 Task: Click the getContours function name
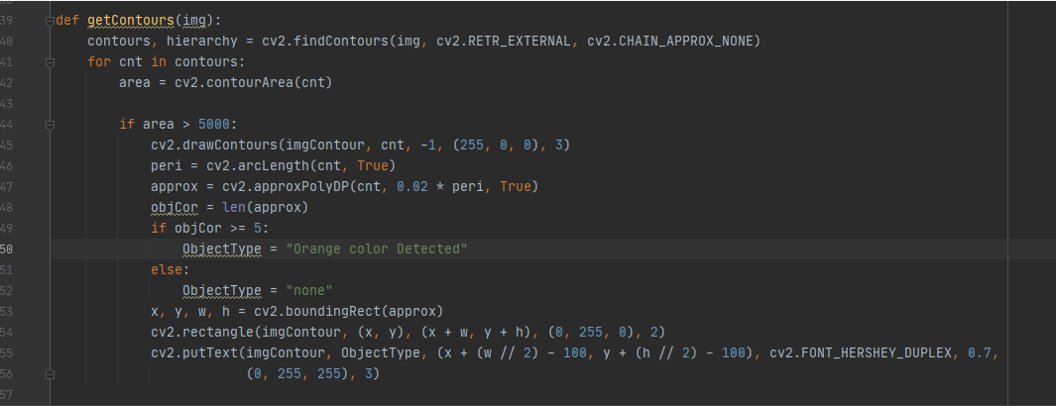pos(131,21)
